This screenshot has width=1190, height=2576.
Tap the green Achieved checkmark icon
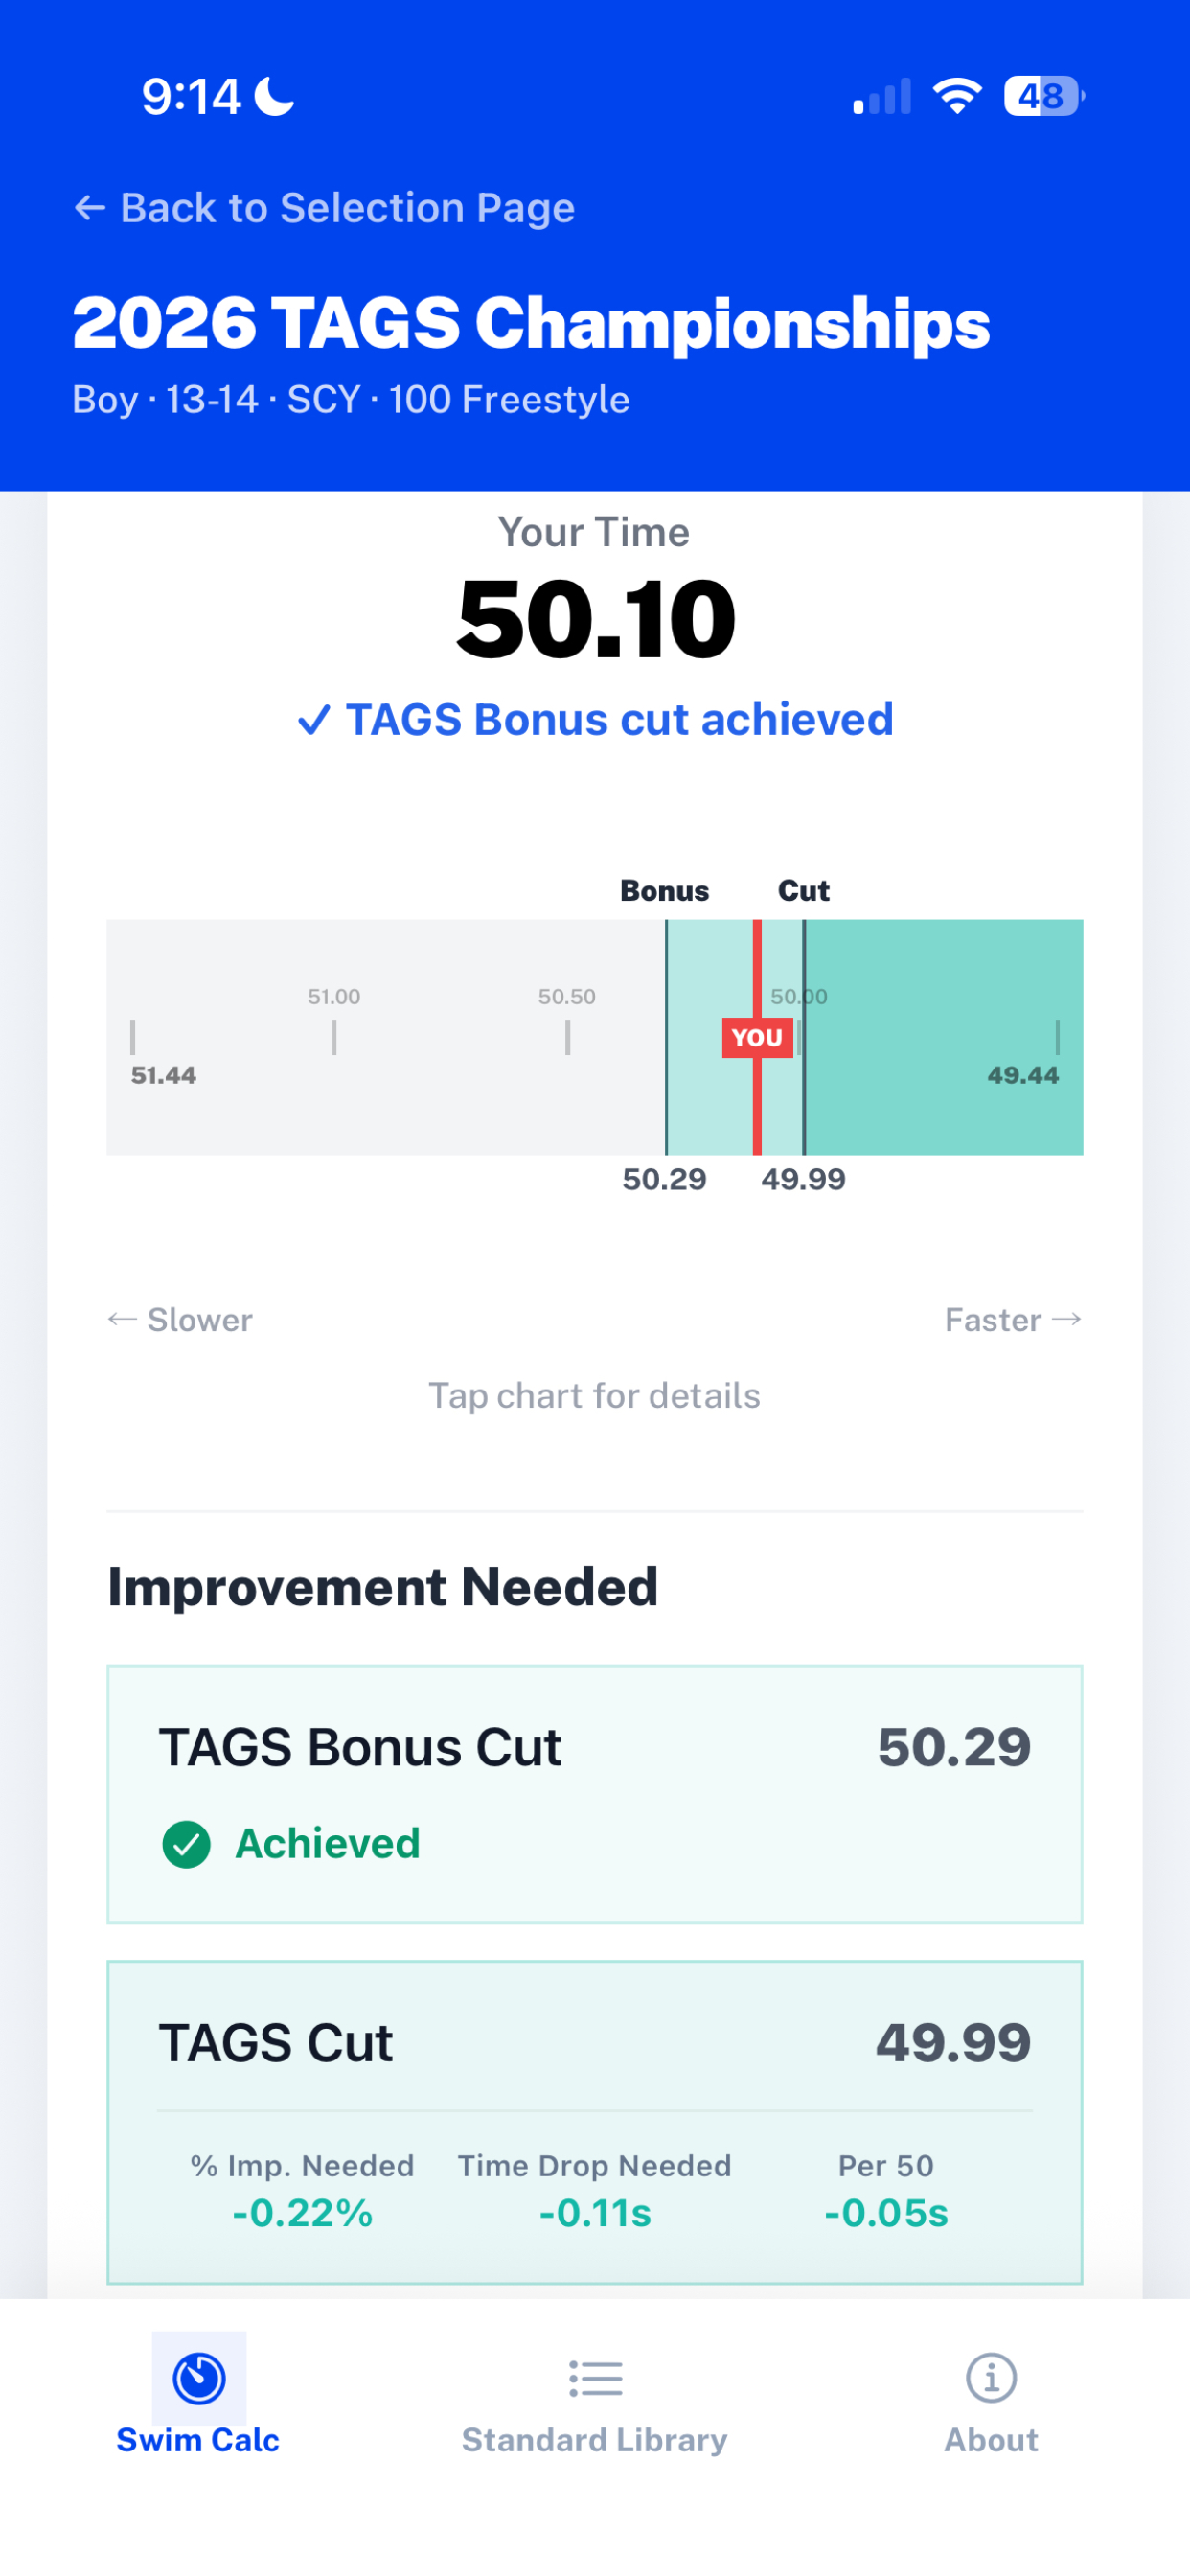[x=186, y=1844]
